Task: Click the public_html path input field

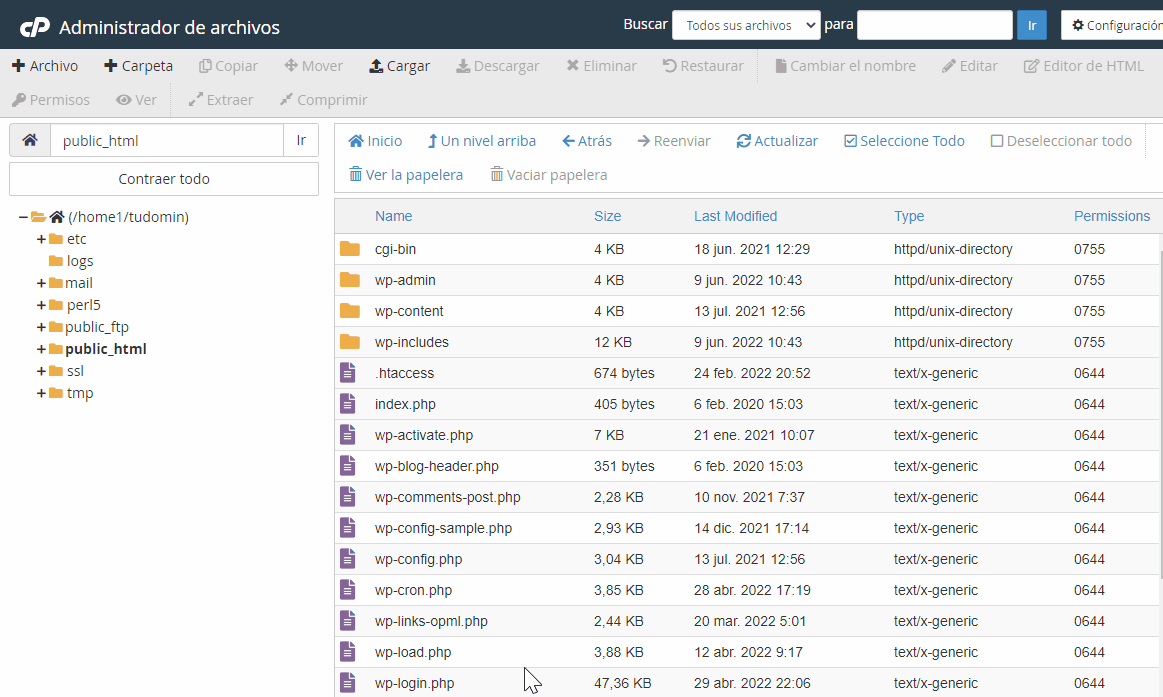Action: [x=167, y=140]
